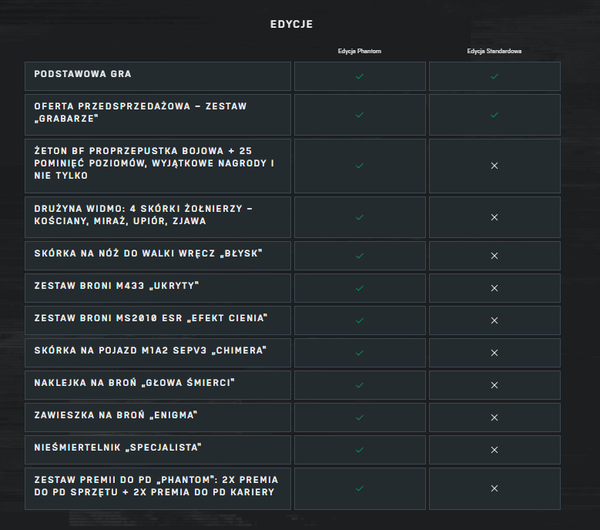Image resolution: width=600 pixels, height=530 pixels.
Task: Click Phantom checkmark for M1A2 SEPV3 „Chimera”
Action: 359,353
